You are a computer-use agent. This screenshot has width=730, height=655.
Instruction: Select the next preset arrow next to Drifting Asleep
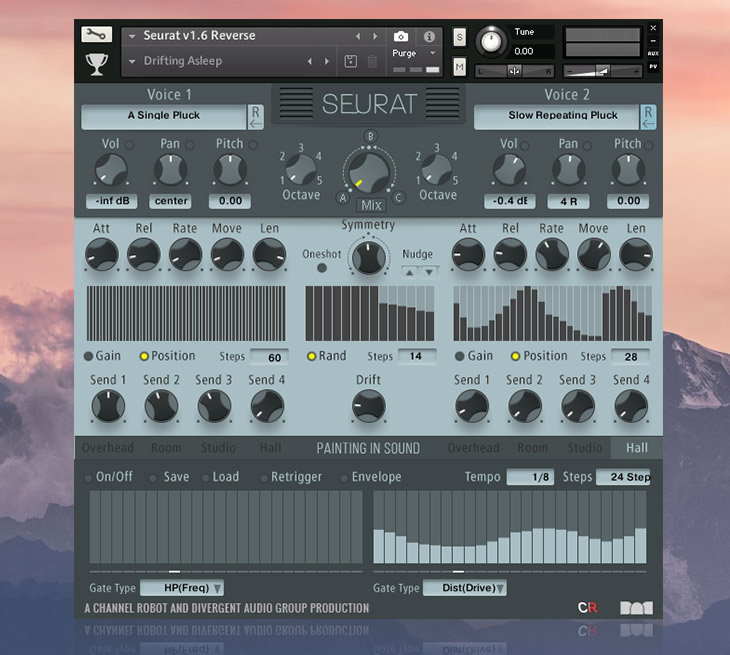(x=327, y=61)
